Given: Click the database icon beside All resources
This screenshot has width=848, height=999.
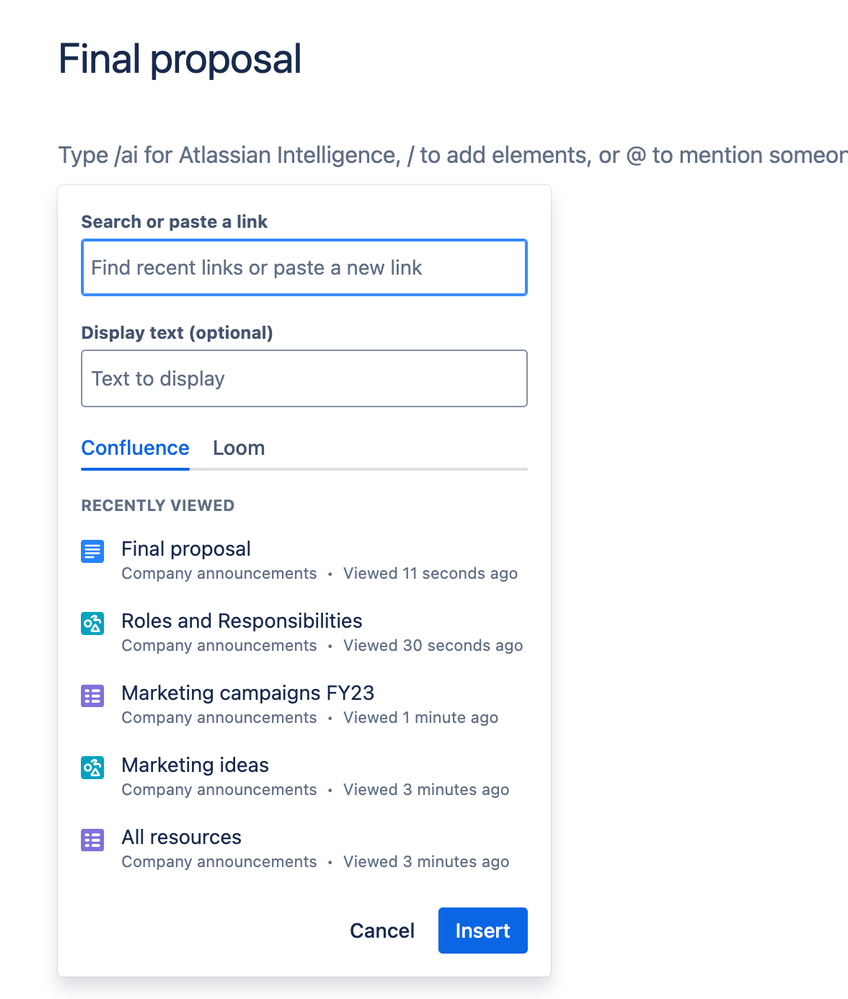Looking at the screenshot, I should (x=92, y=838).
